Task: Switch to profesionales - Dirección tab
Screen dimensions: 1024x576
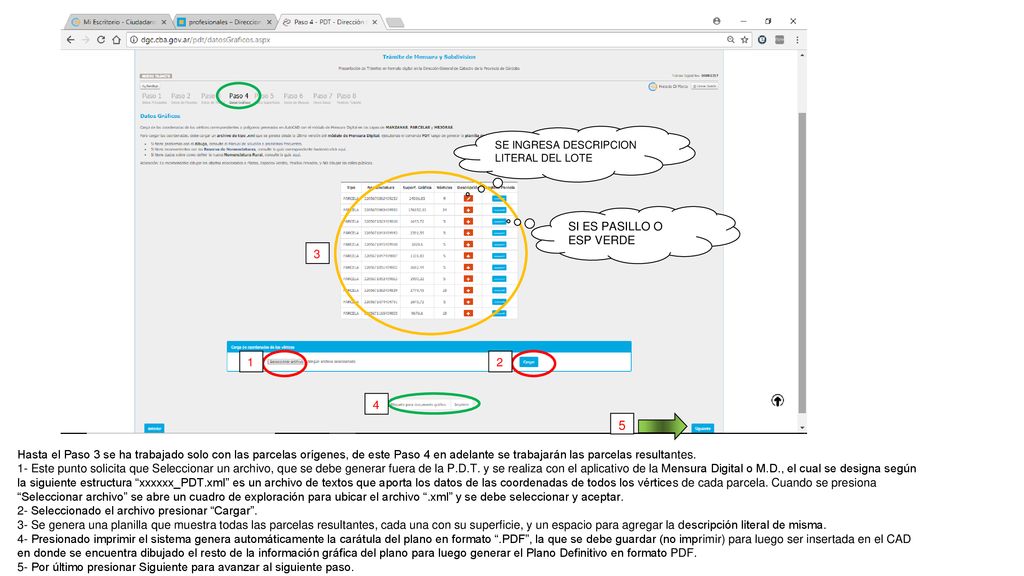Action: (223, 22)
